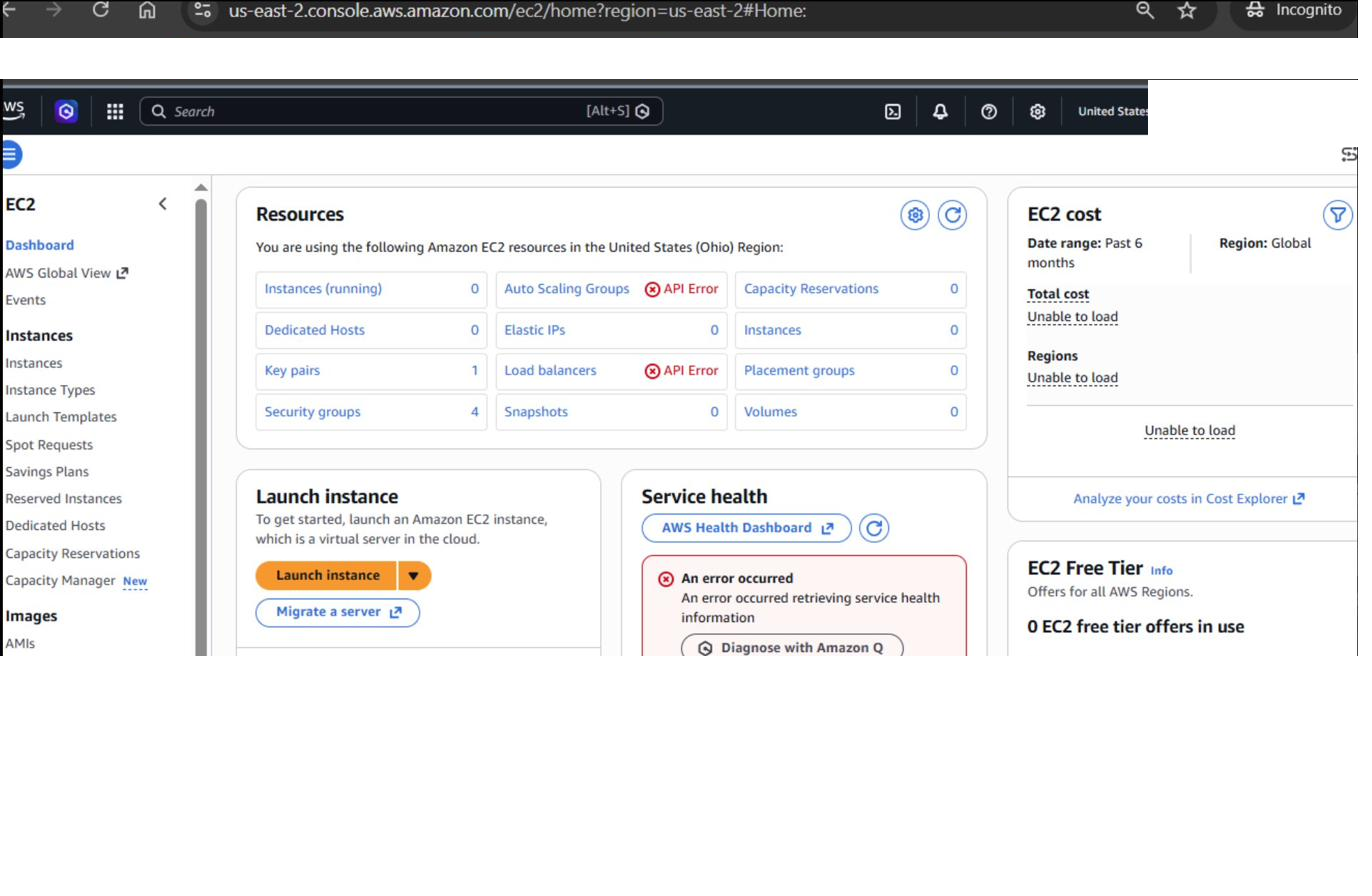
Task: Open Reserved Instances in the sidebar
Action: [64, 499]
